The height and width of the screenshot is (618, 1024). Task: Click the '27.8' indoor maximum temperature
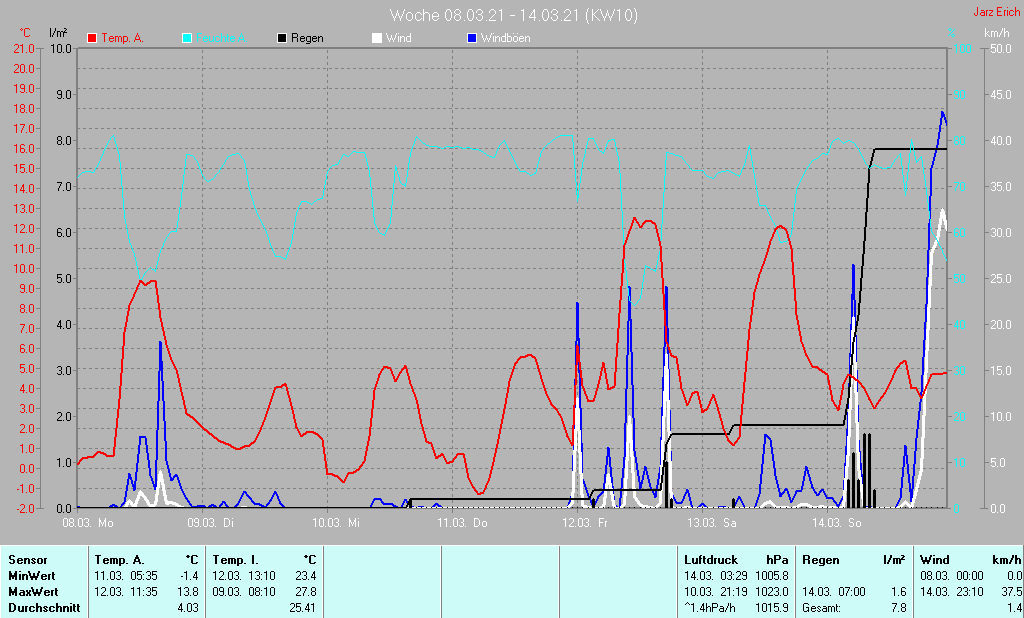[x=306, y=592]
